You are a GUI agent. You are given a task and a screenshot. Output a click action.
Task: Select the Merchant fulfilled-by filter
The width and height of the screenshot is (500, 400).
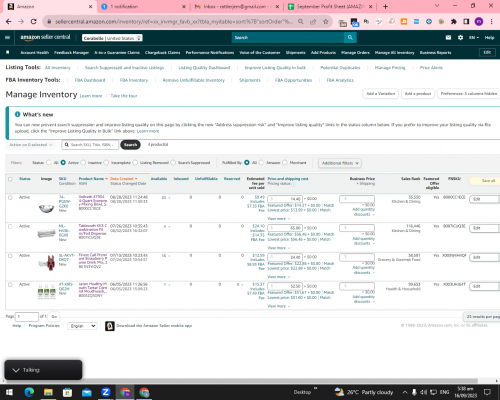(x=285, y=163)
